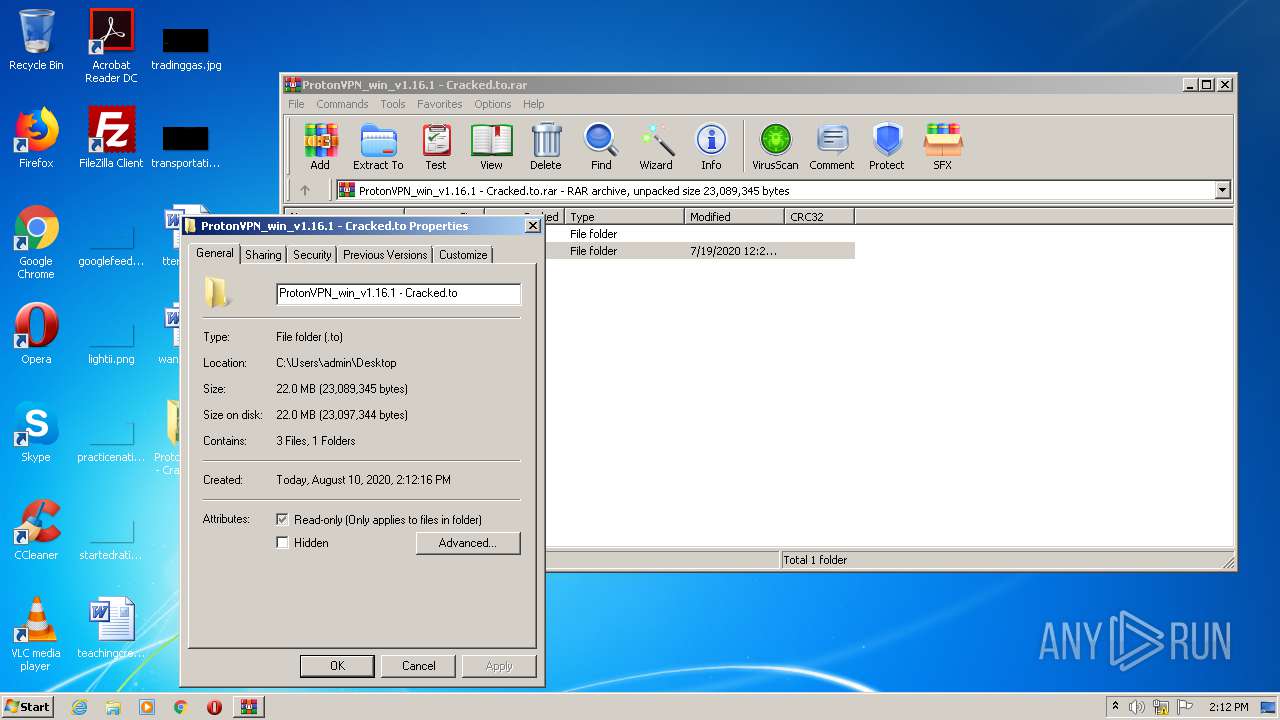Click the WinRAR taskbar button
The height and width of the screenshot is (720, 1280).
(x=248, y=707)
